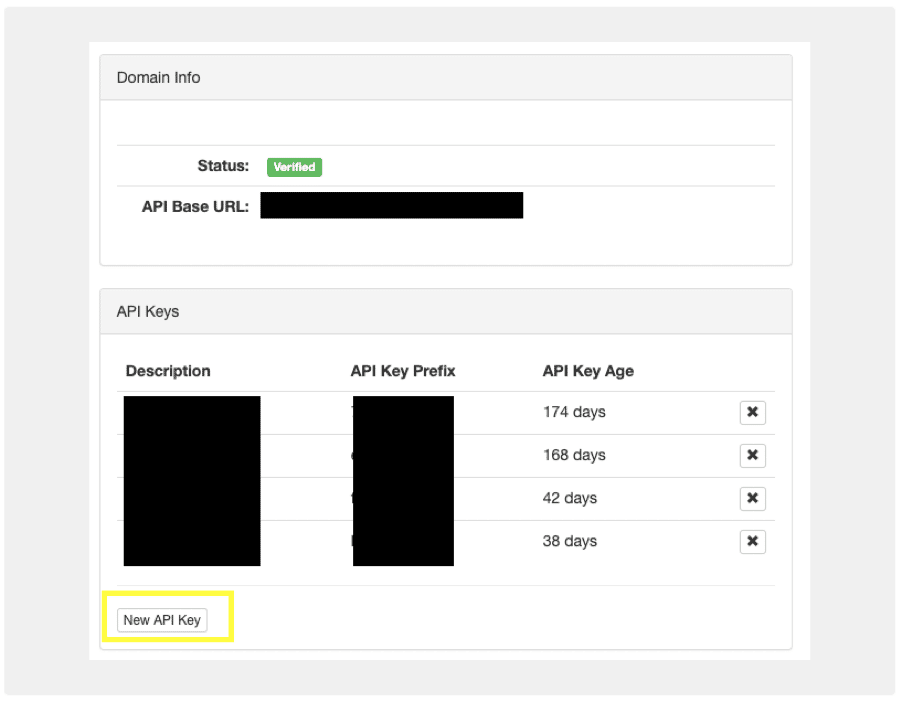902x702 pixels.
Task: Sort by the API Key Age column
Action: [x=588, y=371]
